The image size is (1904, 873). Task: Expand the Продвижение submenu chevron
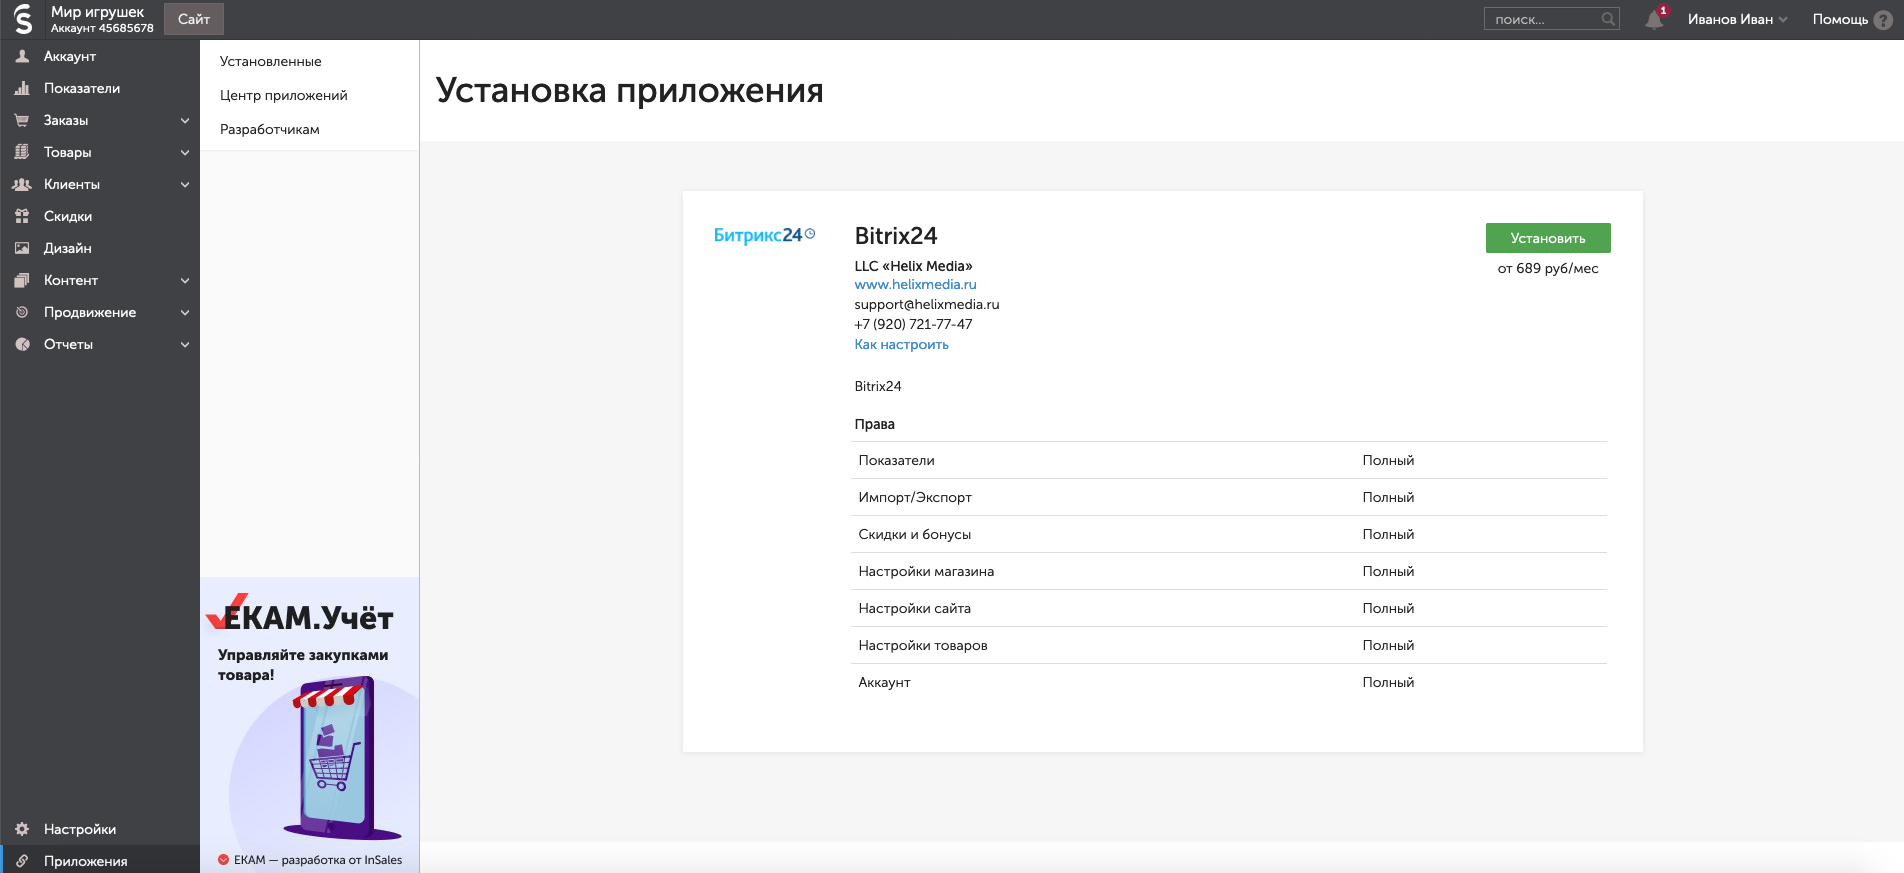[x=185, y=312]
